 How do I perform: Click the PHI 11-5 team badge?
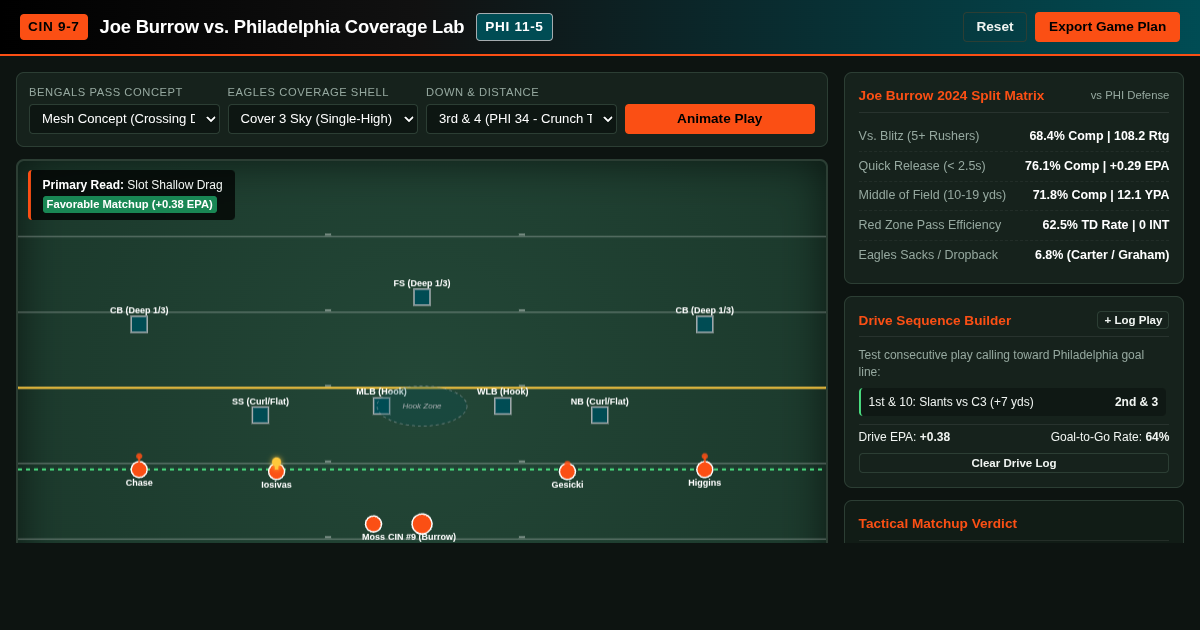click(x=514, y=27)
